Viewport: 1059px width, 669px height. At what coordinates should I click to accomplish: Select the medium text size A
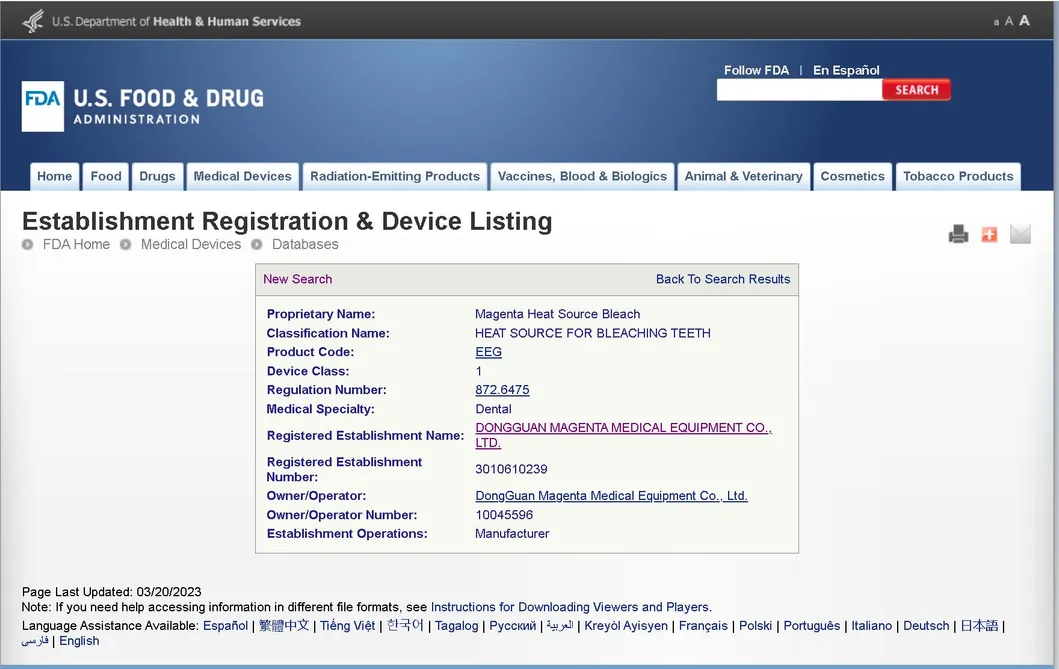click(1009, 21)
